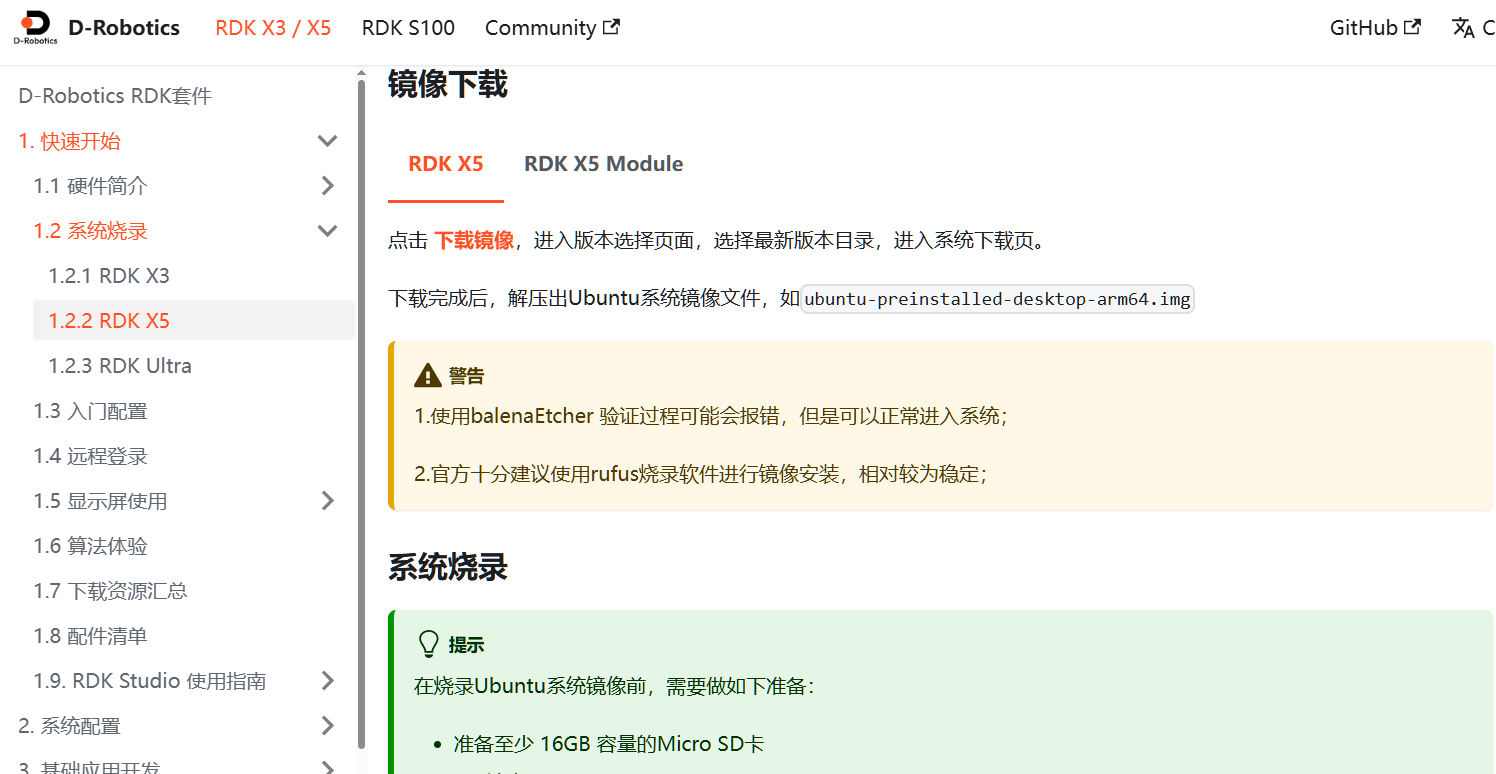Expand the 1.1 硬件简介 chevron

(327, 186)
